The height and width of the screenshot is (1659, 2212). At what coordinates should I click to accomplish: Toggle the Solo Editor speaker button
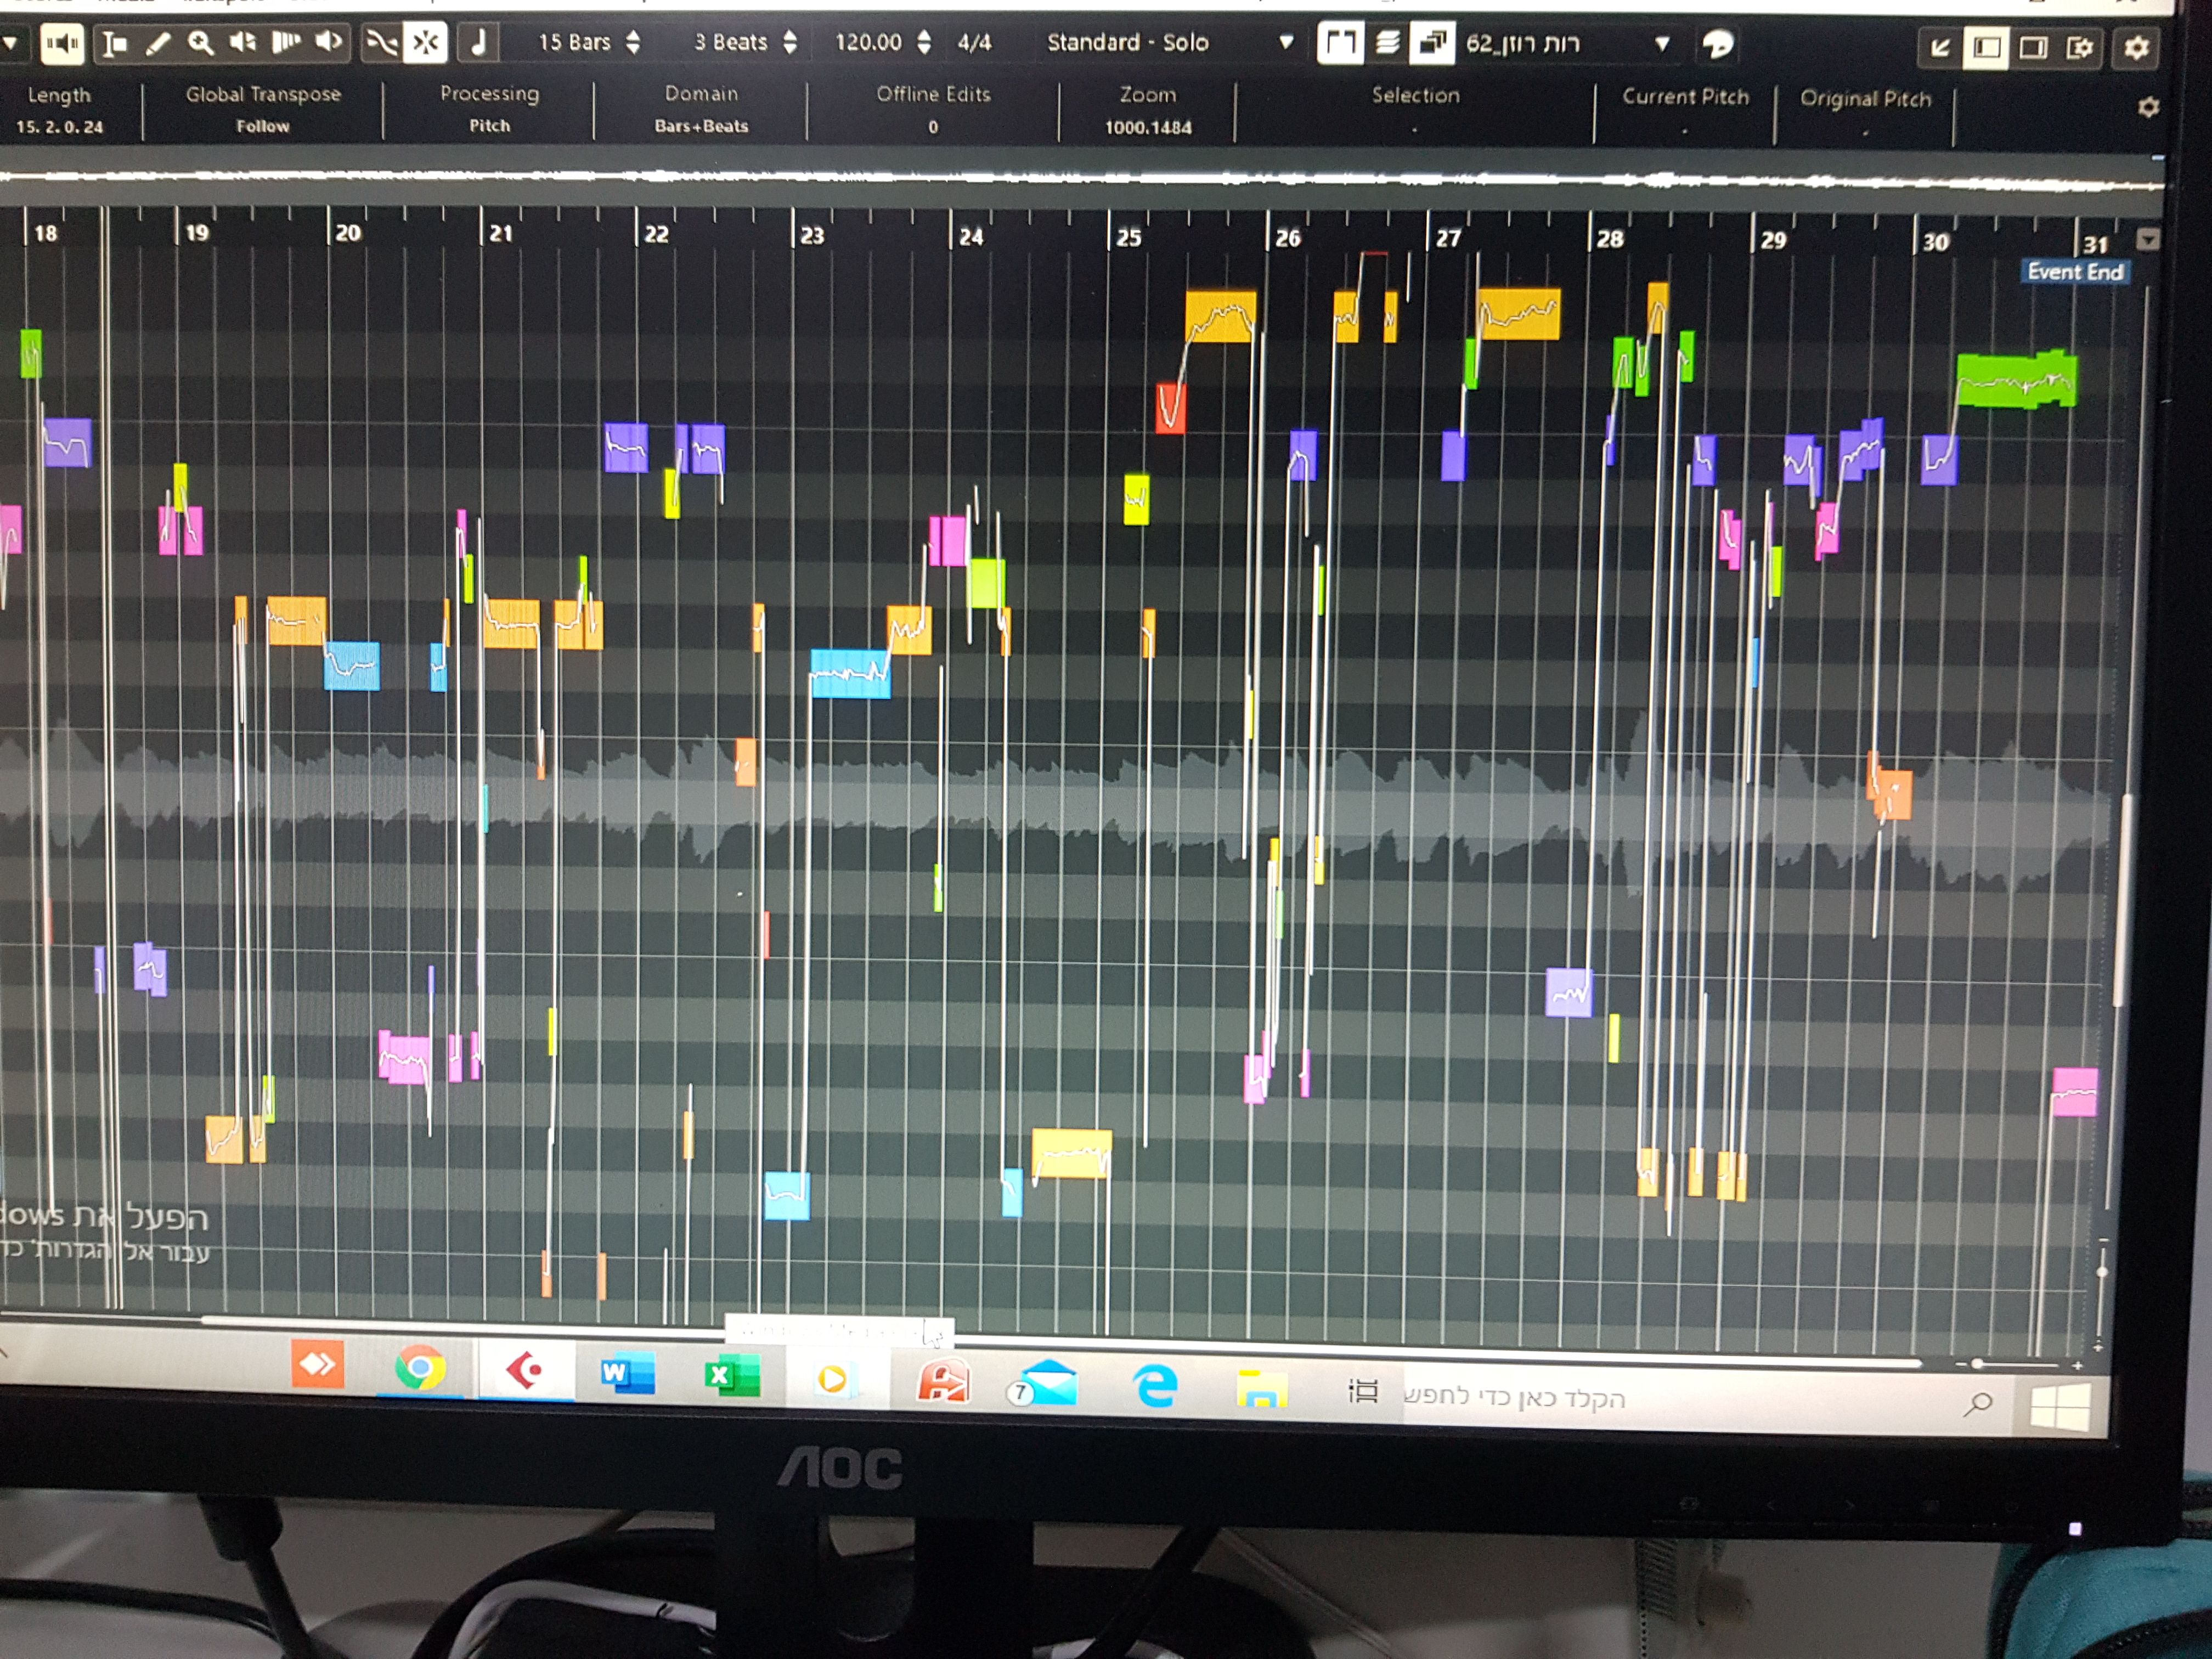(62, 43)
